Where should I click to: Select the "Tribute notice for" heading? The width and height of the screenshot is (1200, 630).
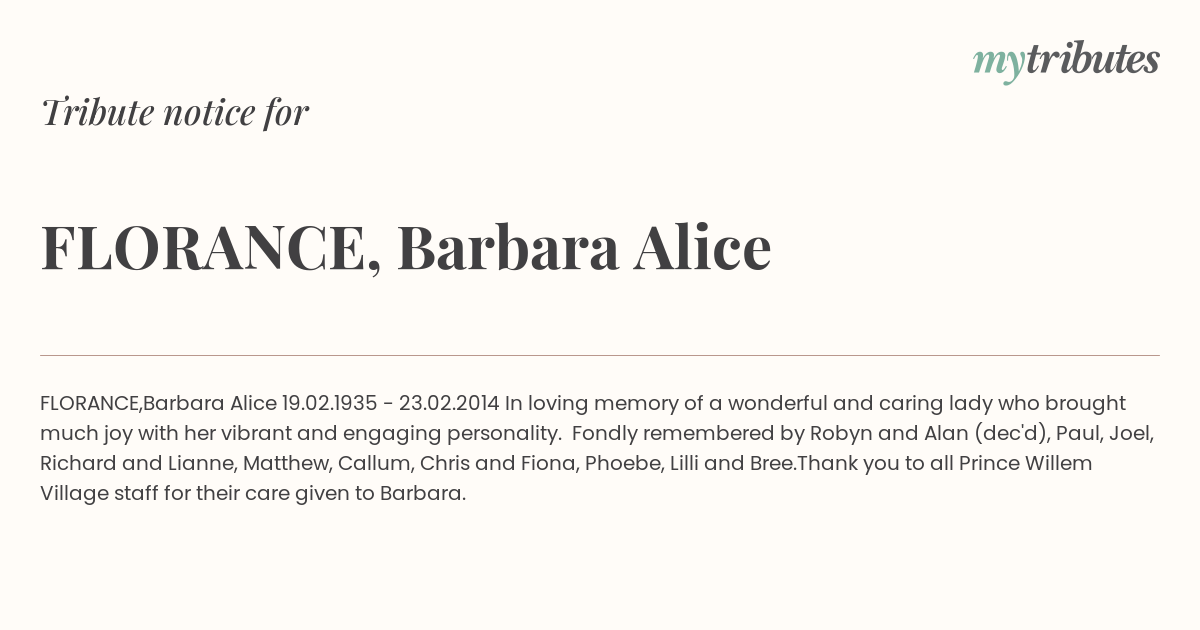pyautogui.click(x=174, y=112)
